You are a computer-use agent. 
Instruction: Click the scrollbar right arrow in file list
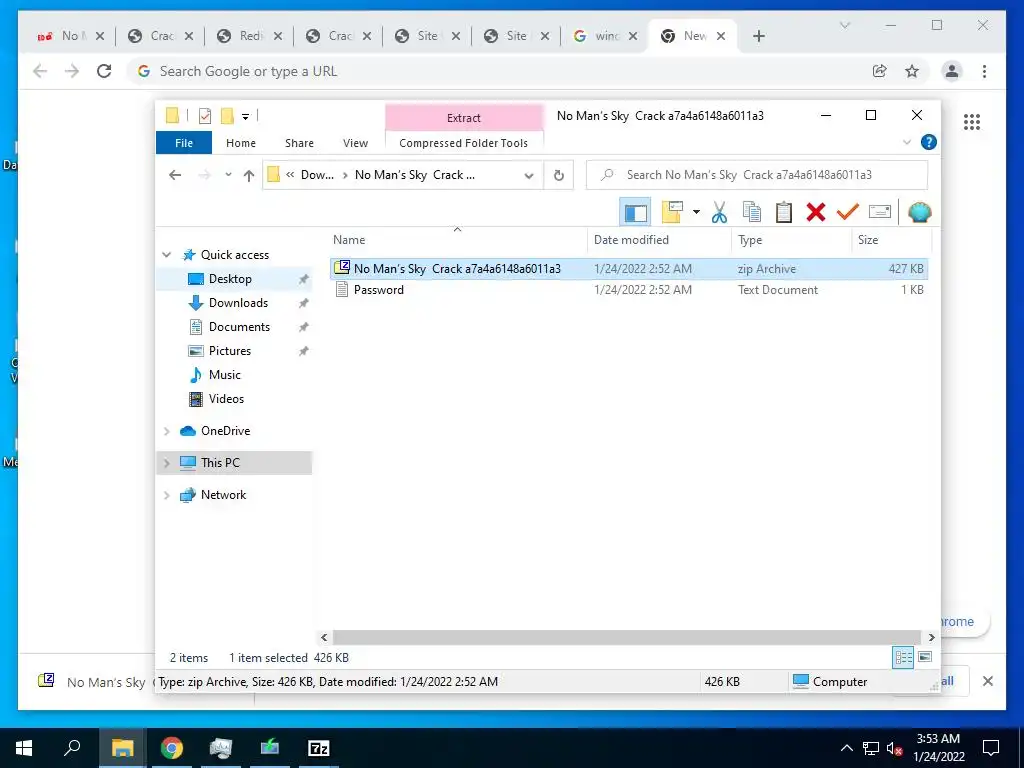tap(931, 637)
